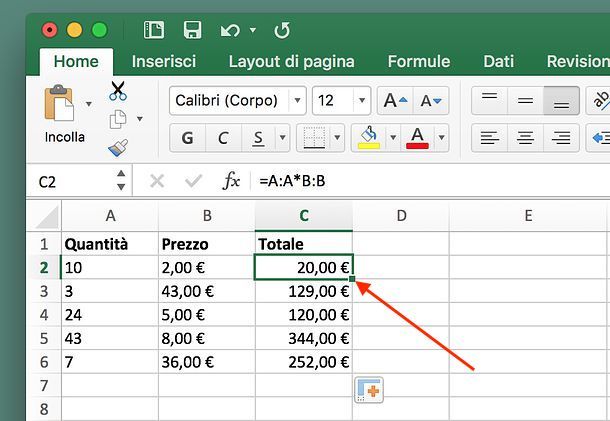The height and width of the screenshot is (421, 610).
Task: Select cell with 43,00 € price
Action: (x=207, y=291)
